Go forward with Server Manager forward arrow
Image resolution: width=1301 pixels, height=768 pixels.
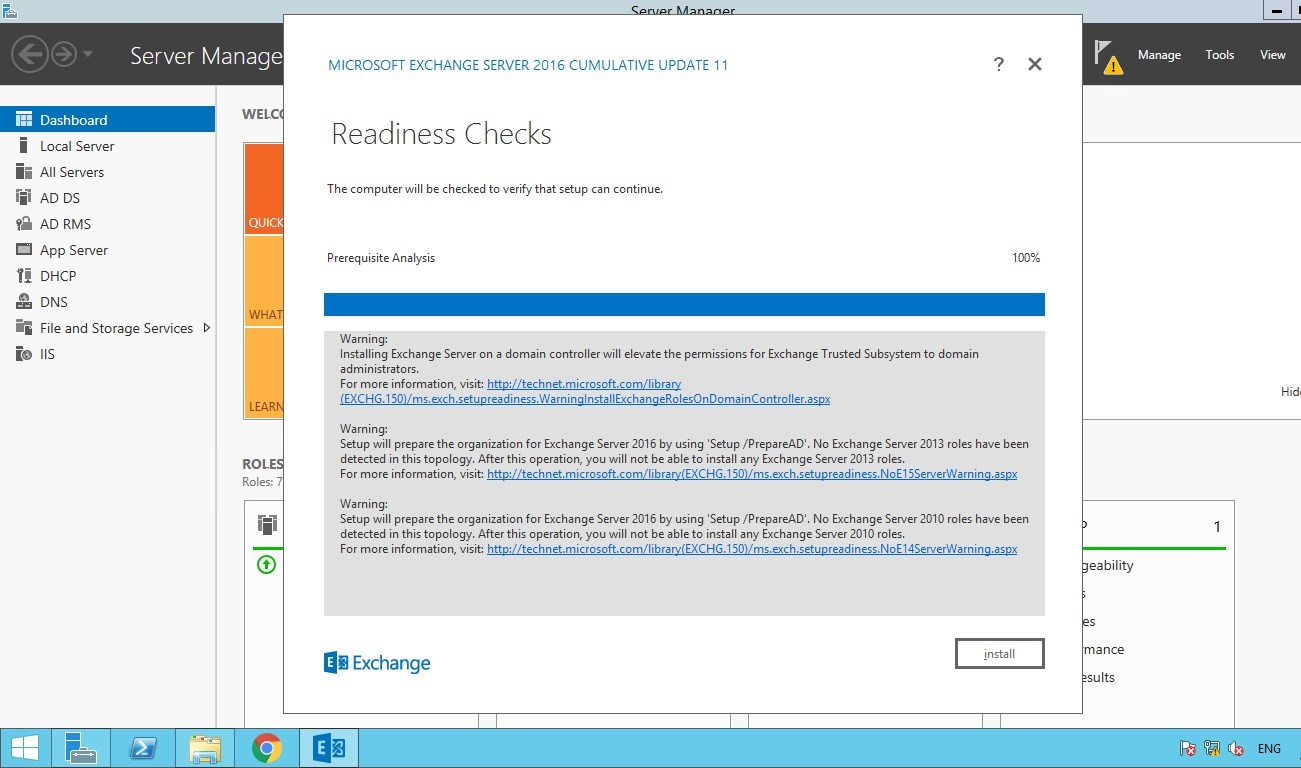pos(64,54)
